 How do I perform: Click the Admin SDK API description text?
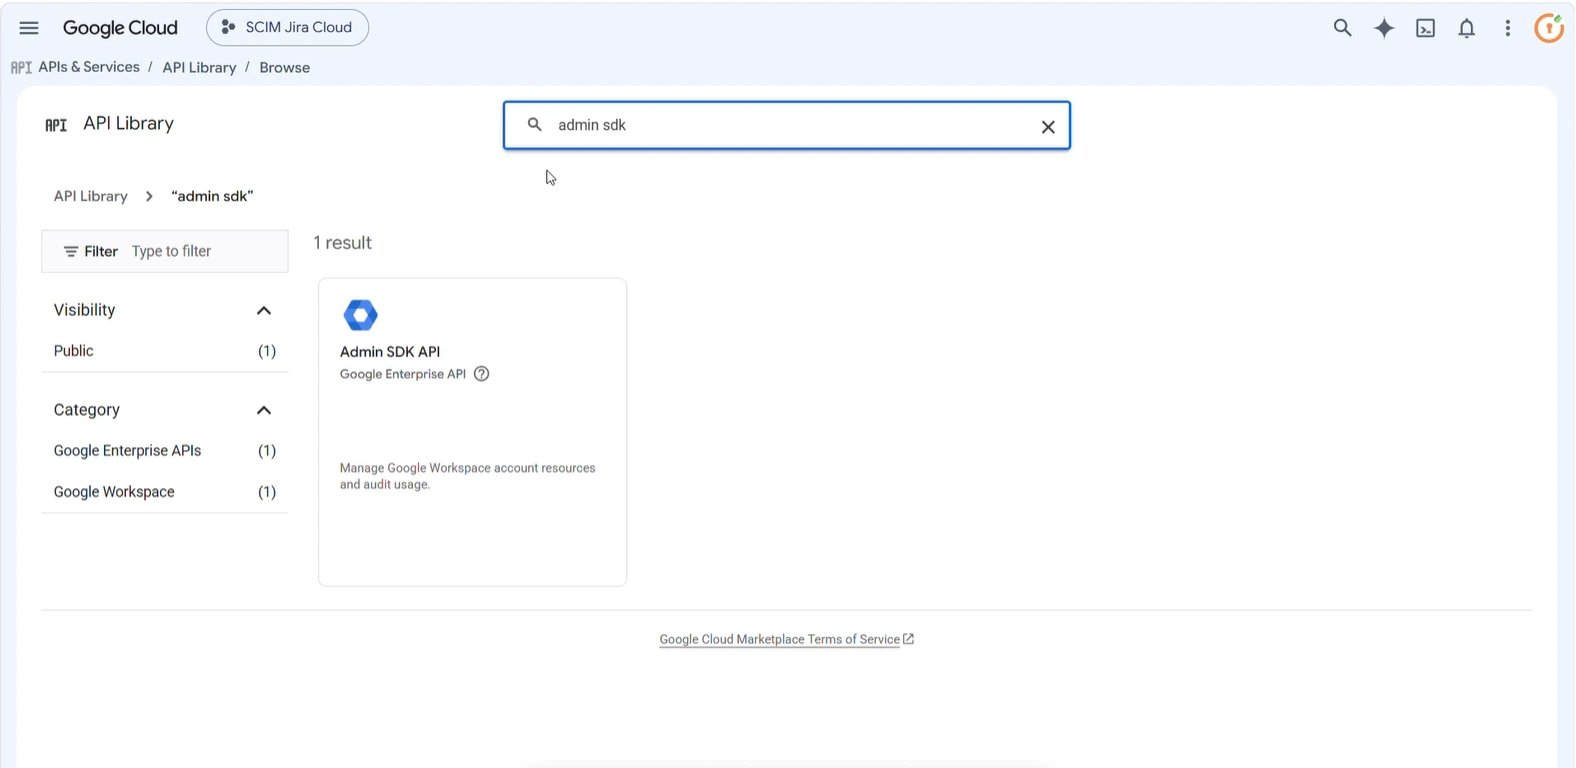(467, 476)
